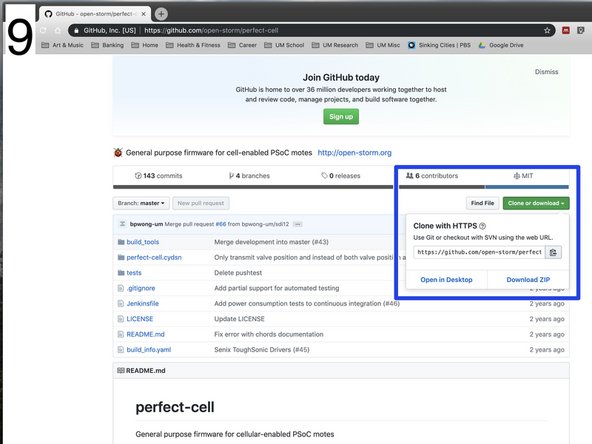Open the LICENSE file
This screenshot has width=592, height=444.
(x=140, y=319)
